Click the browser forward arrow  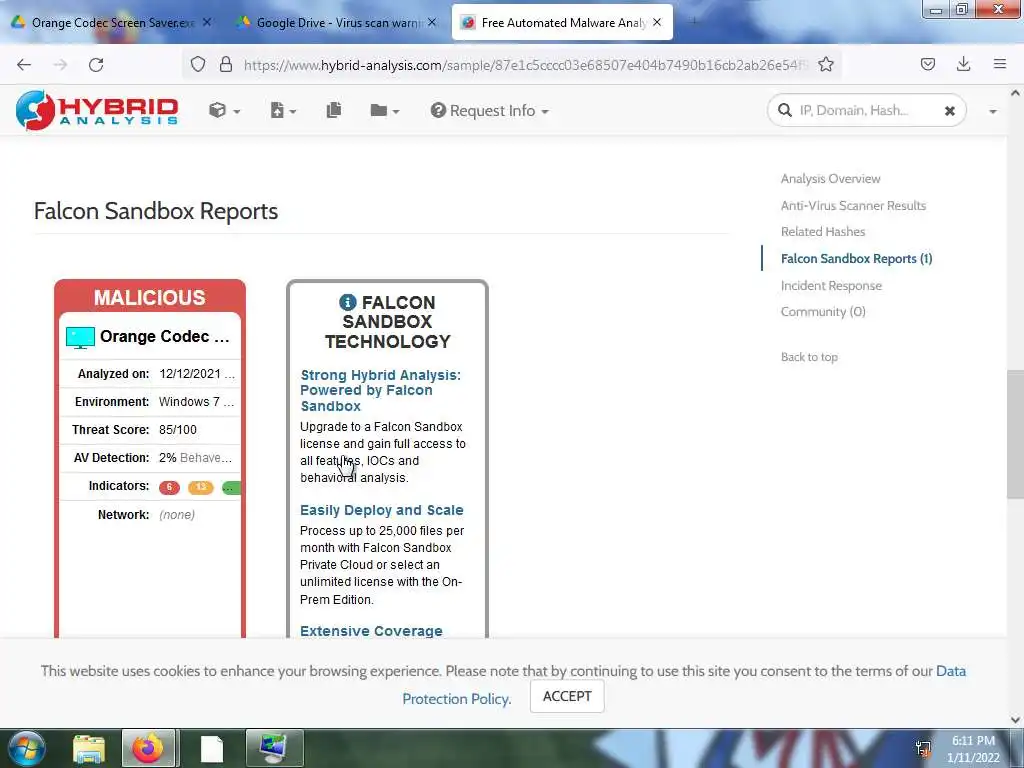pos(60,65)
